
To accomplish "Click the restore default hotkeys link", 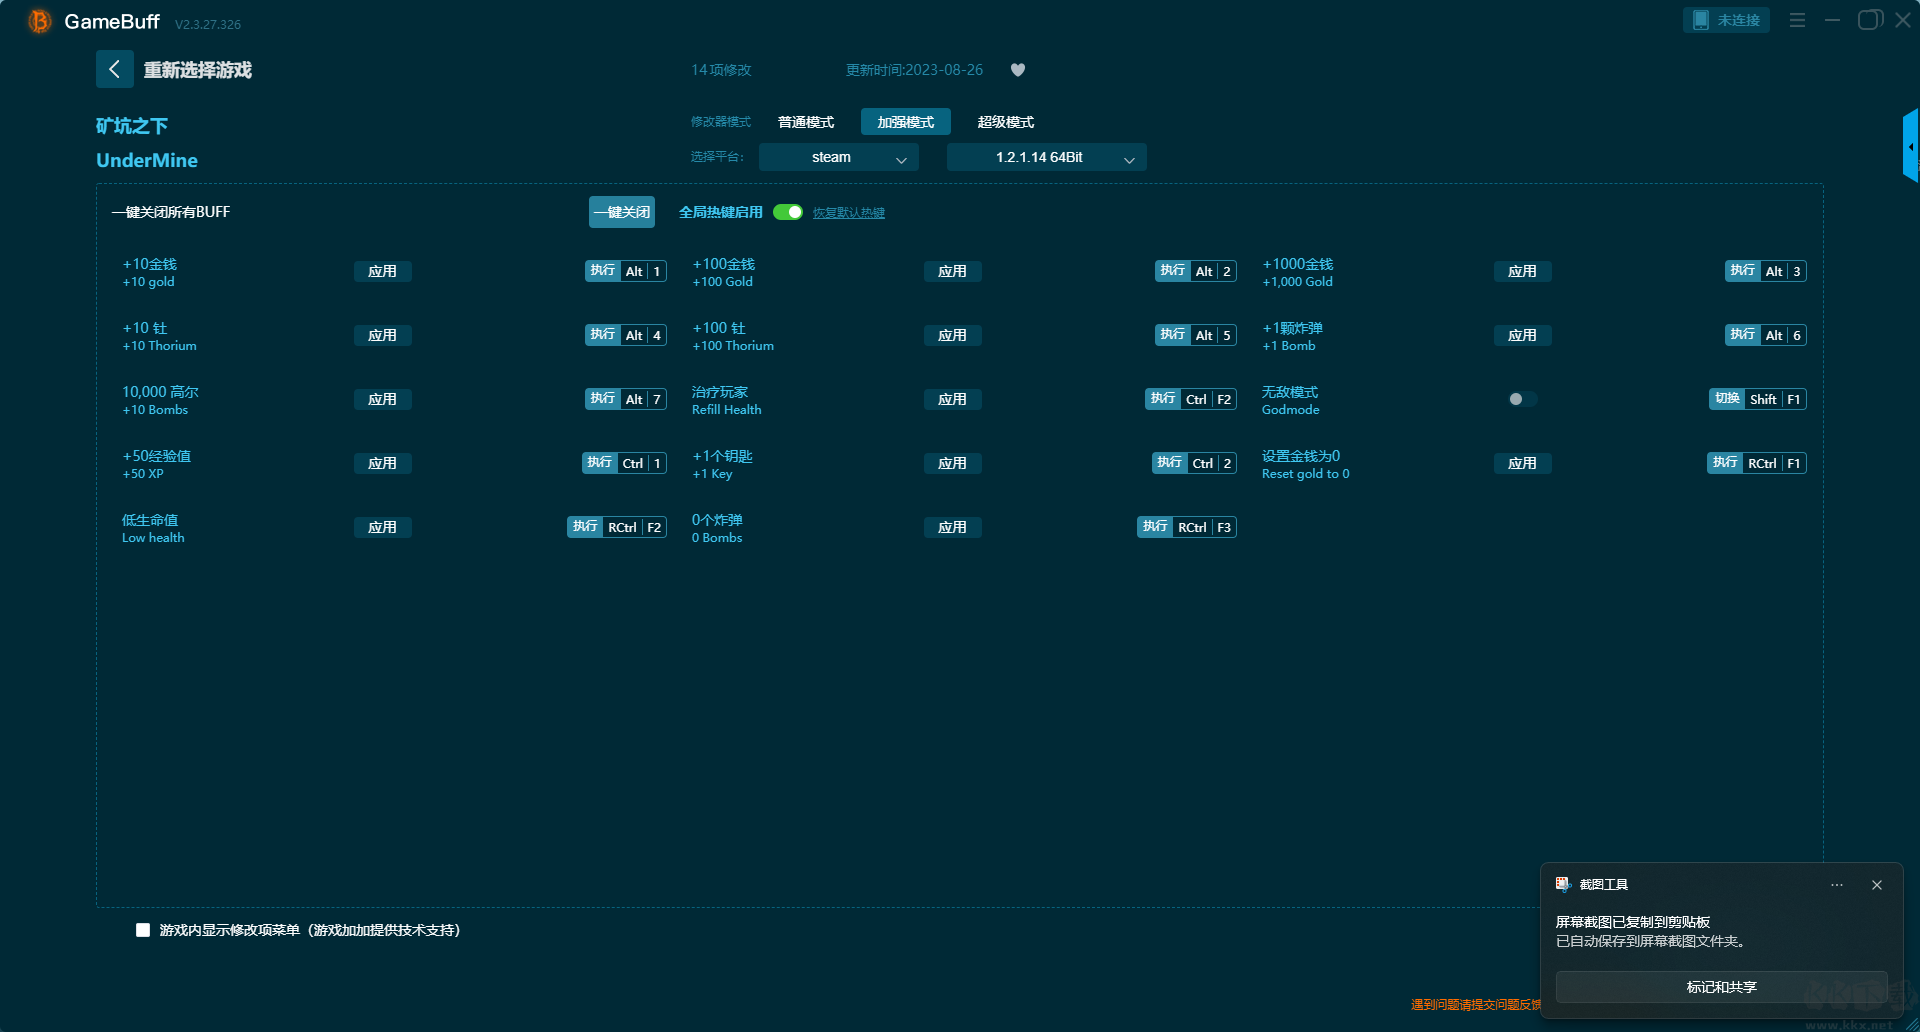I will (848, 213).
